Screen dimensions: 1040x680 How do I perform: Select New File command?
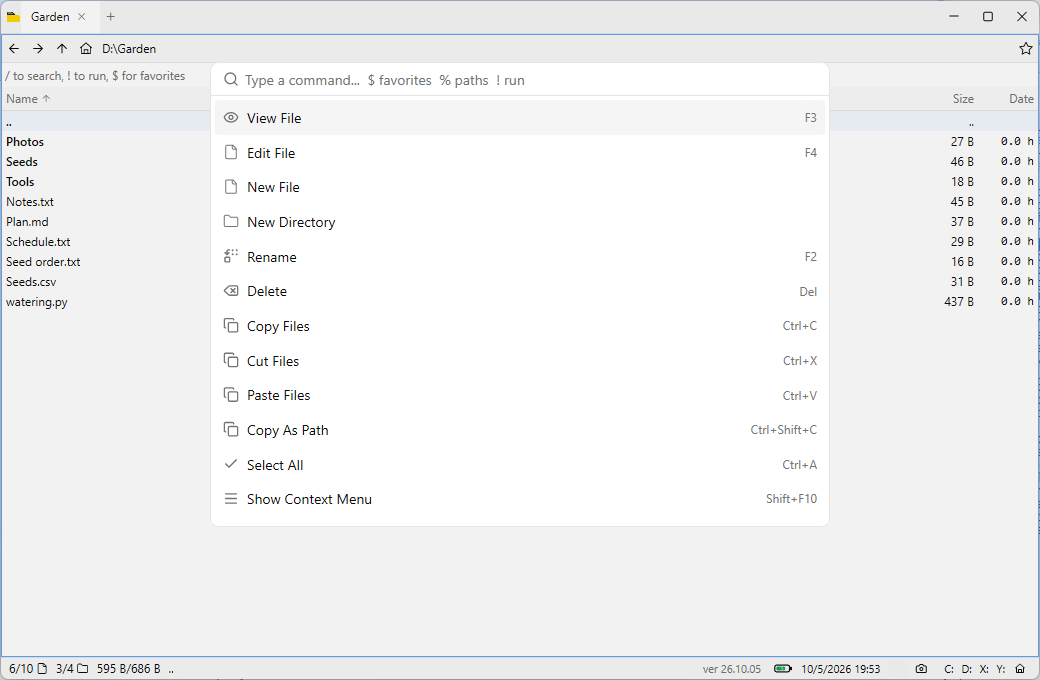[x=520, y=187]
